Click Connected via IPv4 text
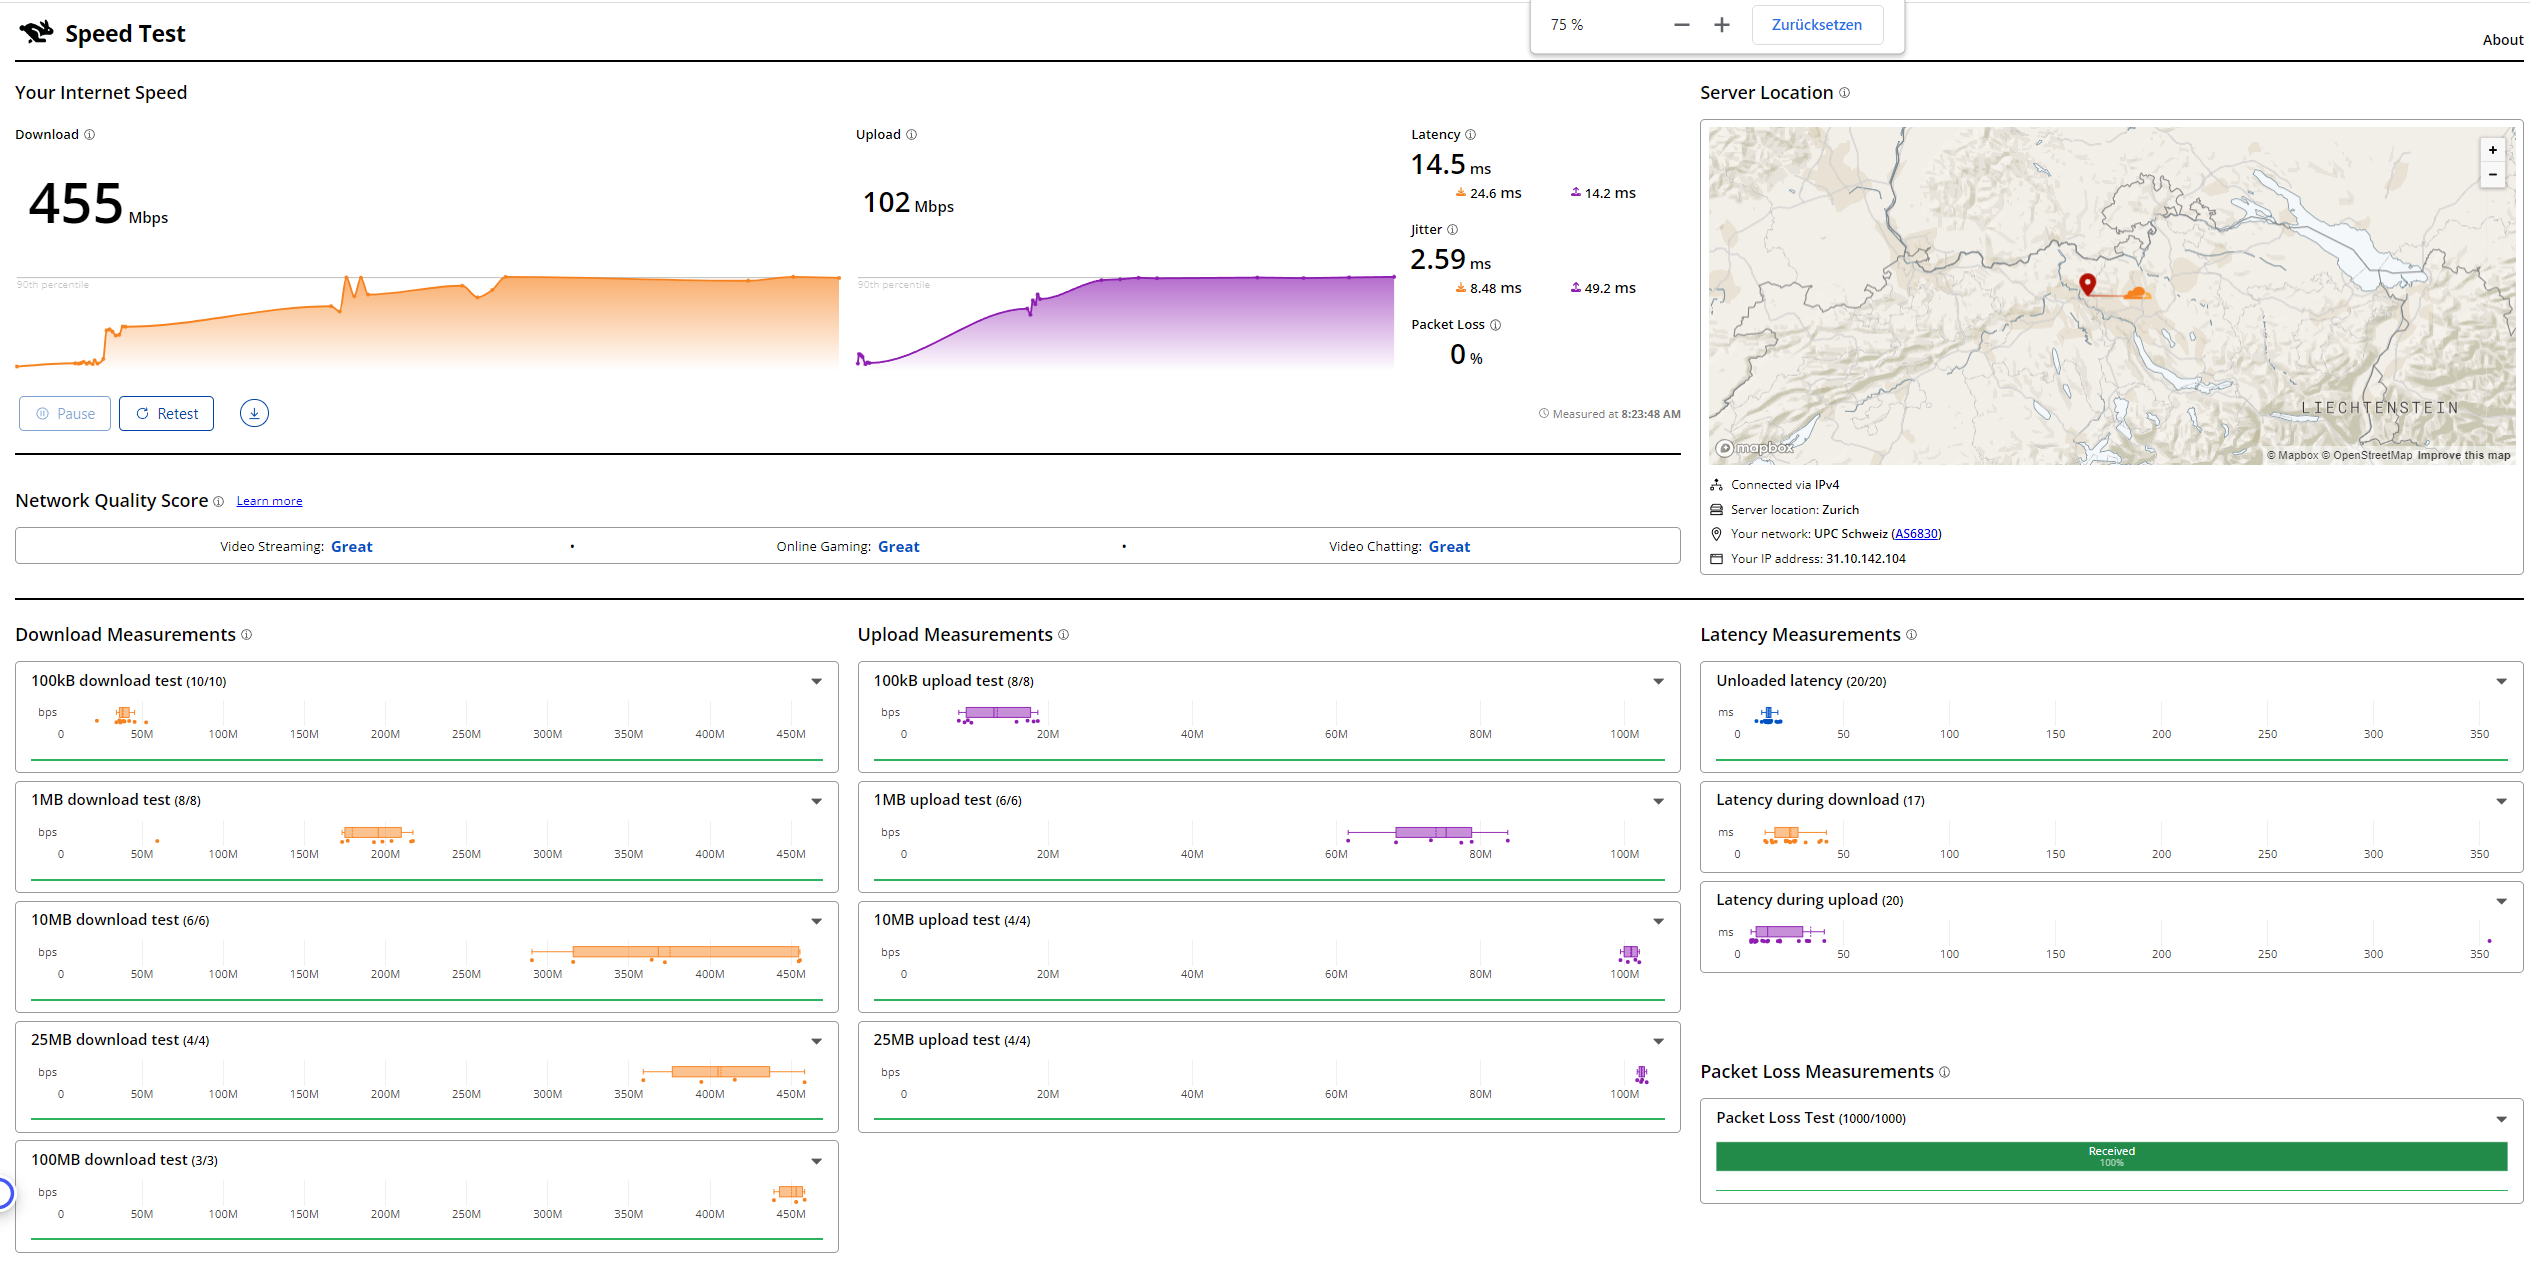 (x=1785, y=485)
